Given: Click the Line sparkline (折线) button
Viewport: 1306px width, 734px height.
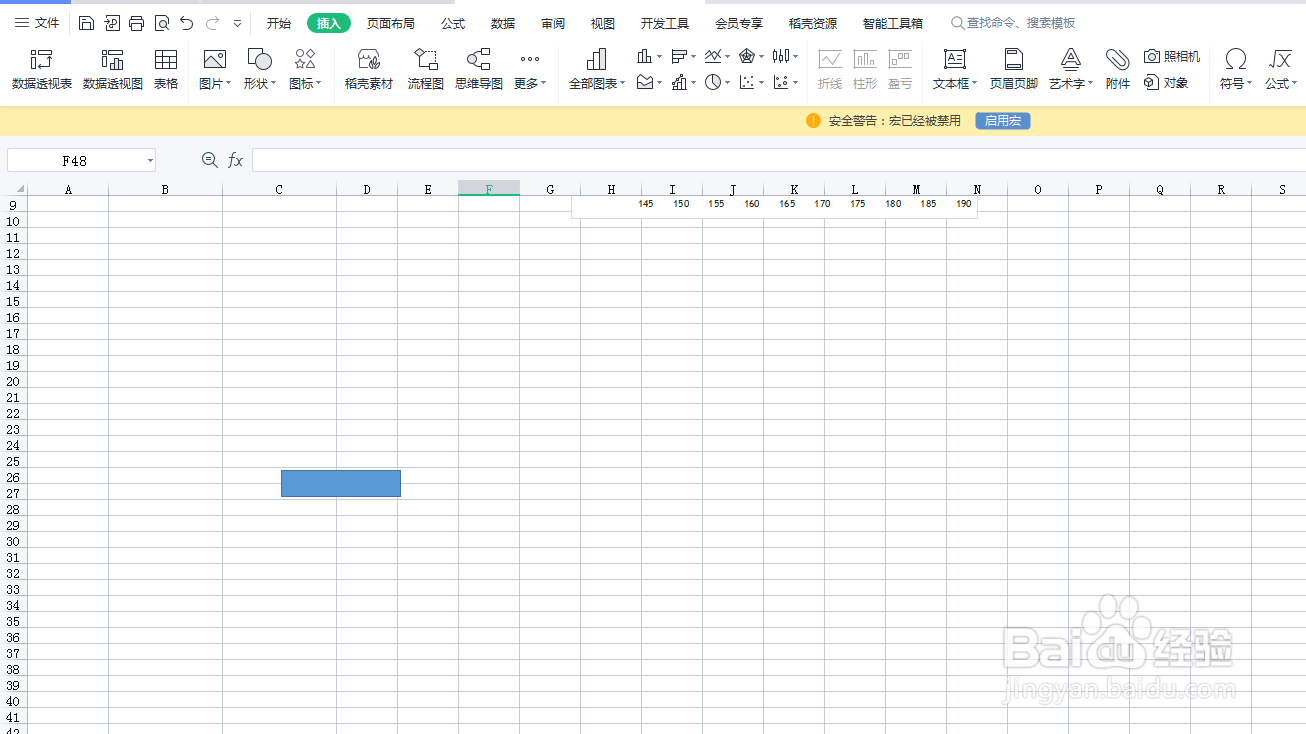Looking at the screenshot, I should point(830,70).
